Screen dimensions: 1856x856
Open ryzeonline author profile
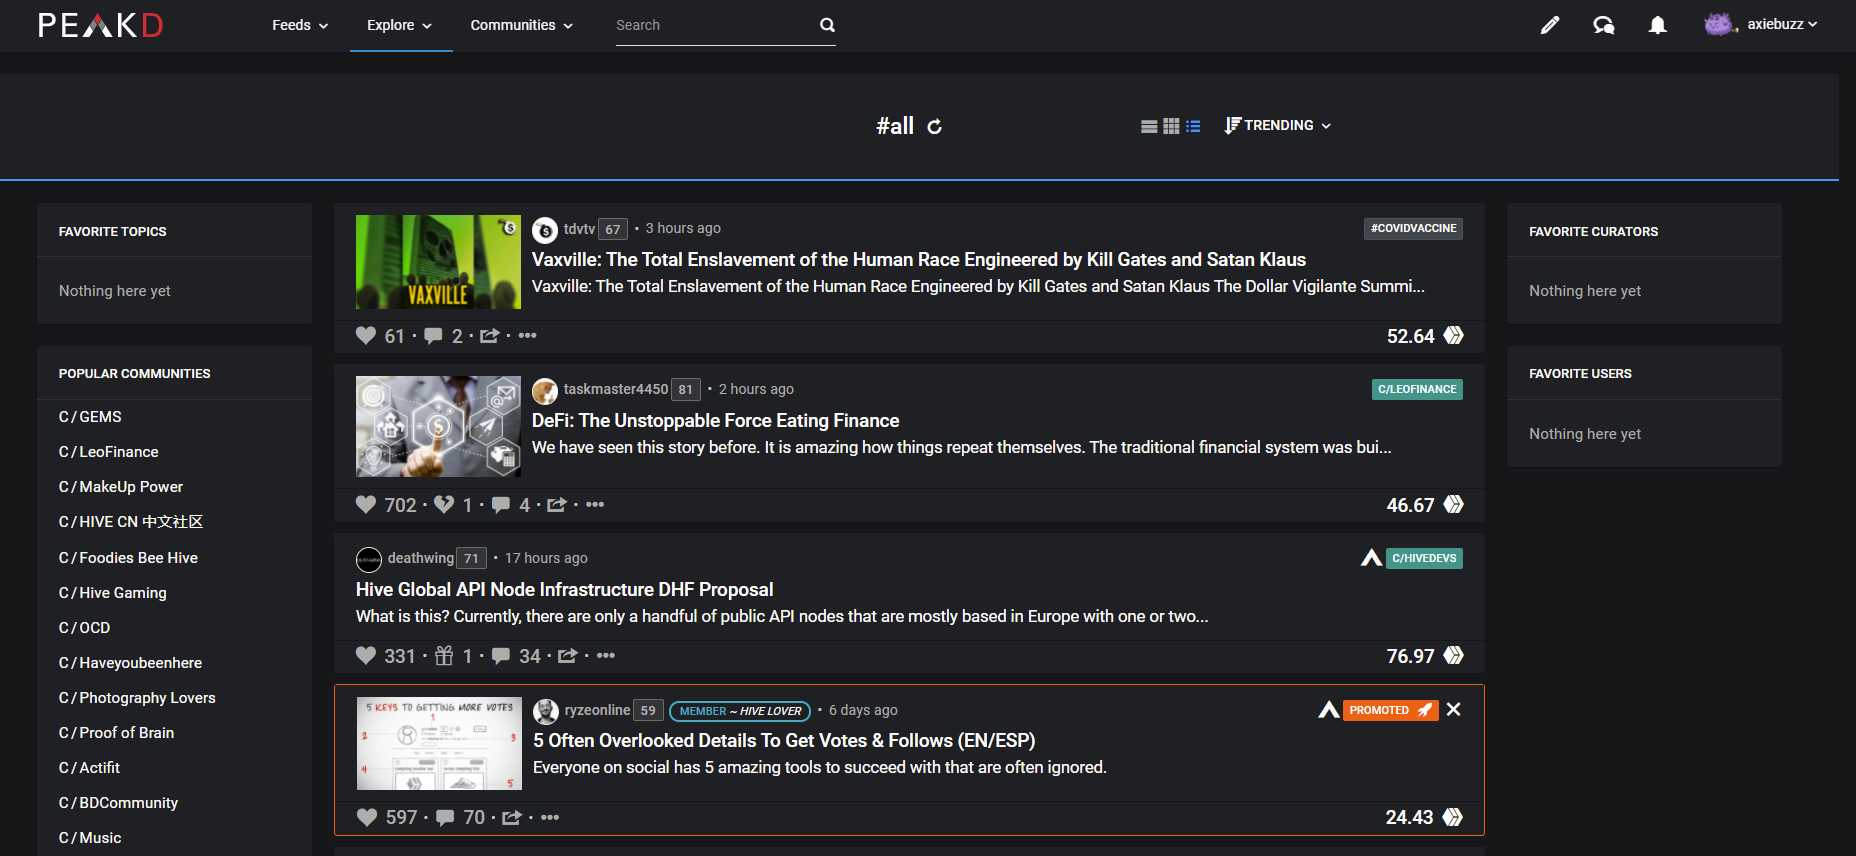597,710
